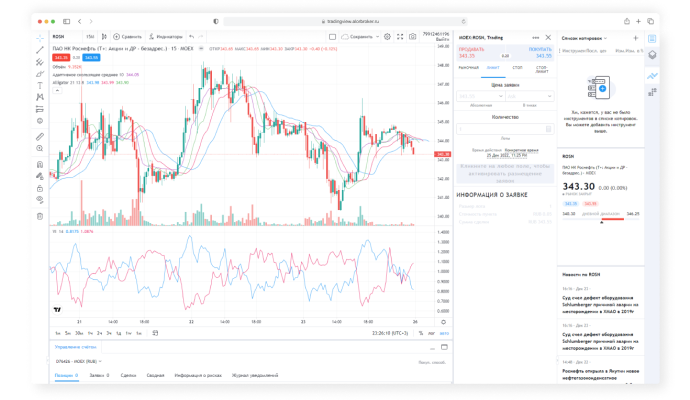Toggle авто auto scale
Screen dimensions: 690x400
(x=444, y=333)
